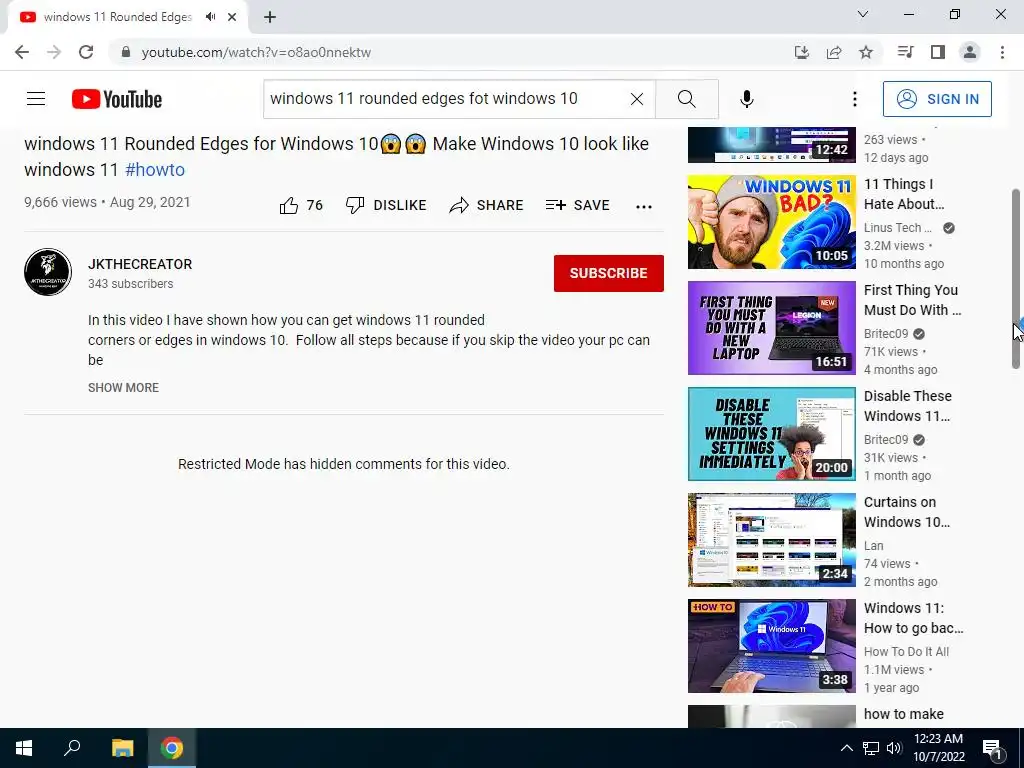Open volume control in system tray
This screenshot has height=768, width=1024.
click(894, 748)
